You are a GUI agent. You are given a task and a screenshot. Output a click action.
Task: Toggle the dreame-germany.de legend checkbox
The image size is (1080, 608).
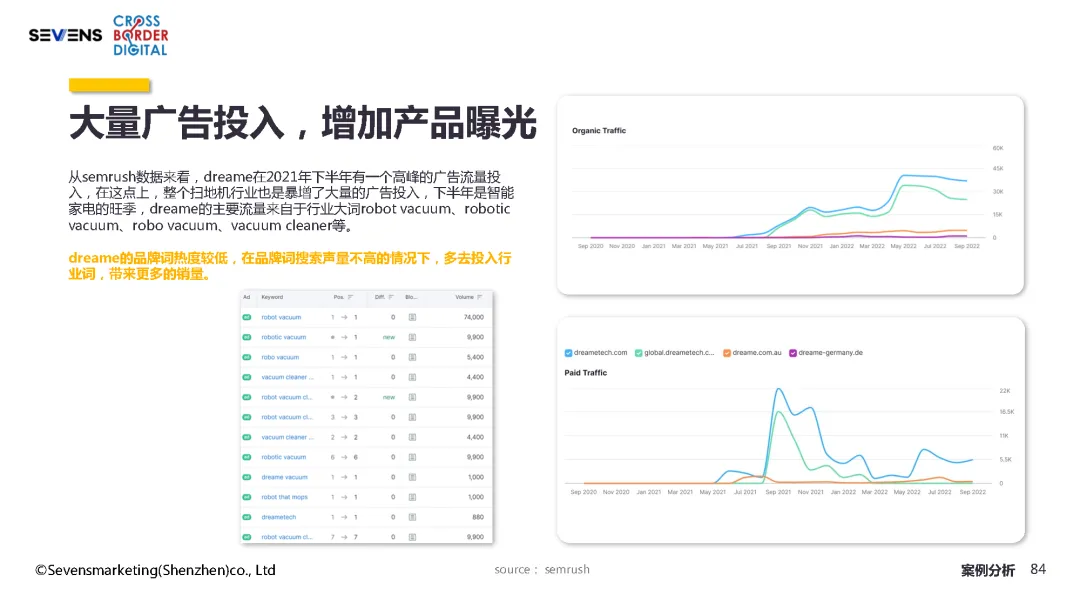click(793, 353)
